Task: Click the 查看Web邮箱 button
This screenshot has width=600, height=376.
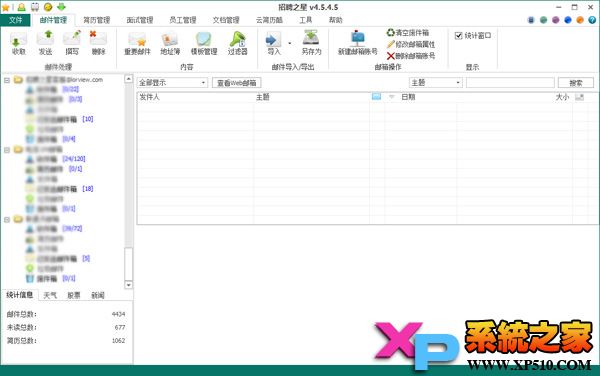Action: point(236,83)
